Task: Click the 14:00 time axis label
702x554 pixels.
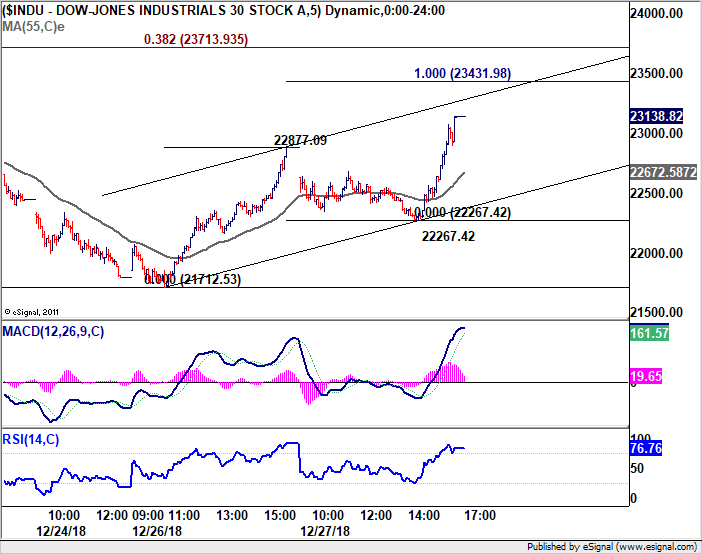Action: pyautogui.click(x=424, y=515)
